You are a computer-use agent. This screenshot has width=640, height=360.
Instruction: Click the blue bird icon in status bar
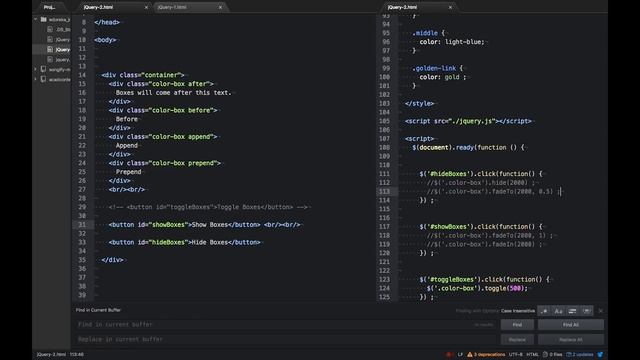pos(600,354)
